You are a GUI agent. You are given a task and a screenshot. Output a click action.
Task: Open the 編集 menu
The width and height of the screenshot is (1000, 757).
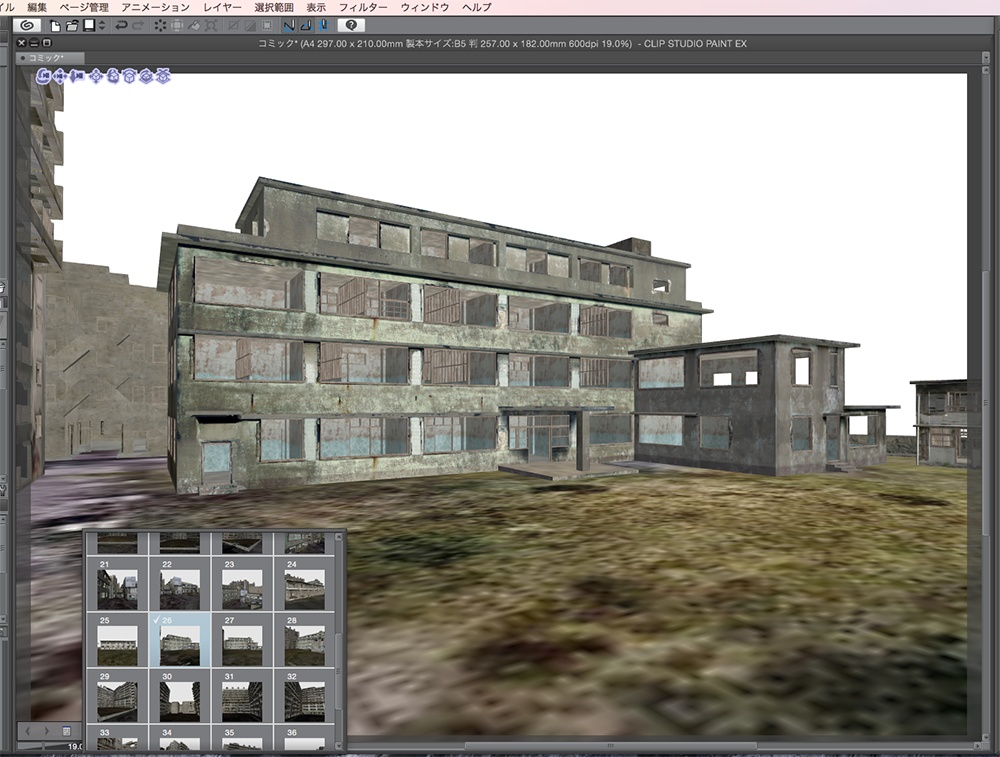(37, 7)
